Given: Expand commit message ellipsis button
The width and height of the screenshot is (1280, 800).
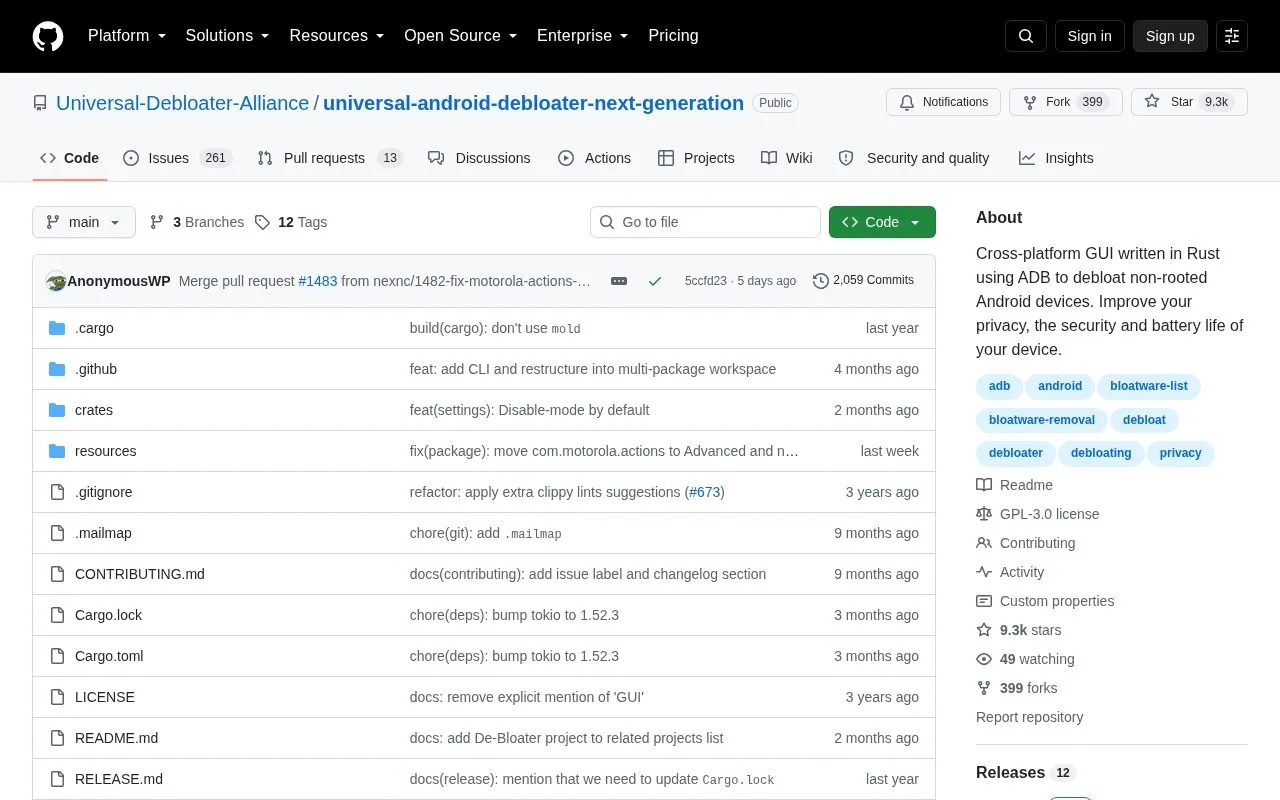Looking at the screenshot, I should pyautogui.click(x=619, y=281).
